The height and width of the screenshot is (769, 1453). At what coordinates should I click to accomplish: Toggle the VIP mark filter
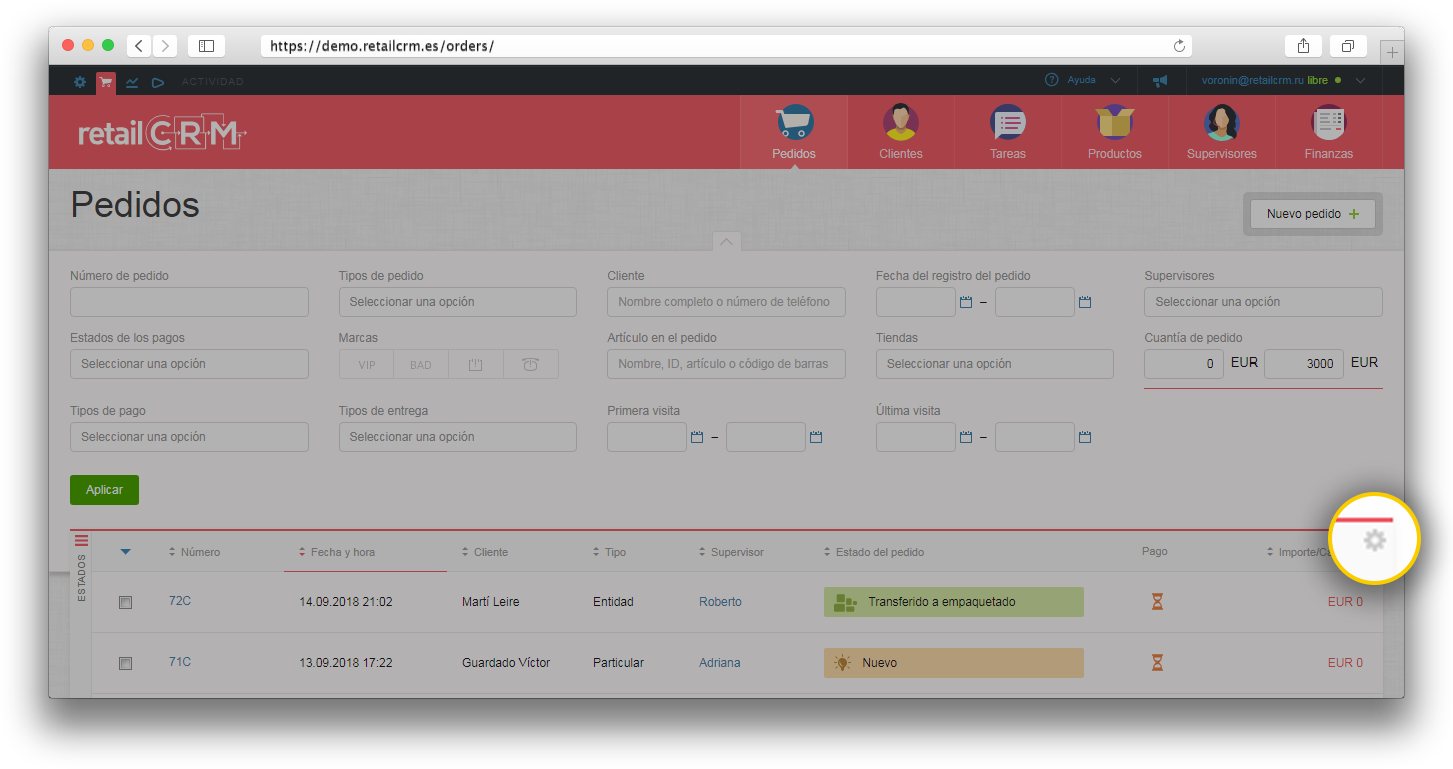tap(367, 364)
